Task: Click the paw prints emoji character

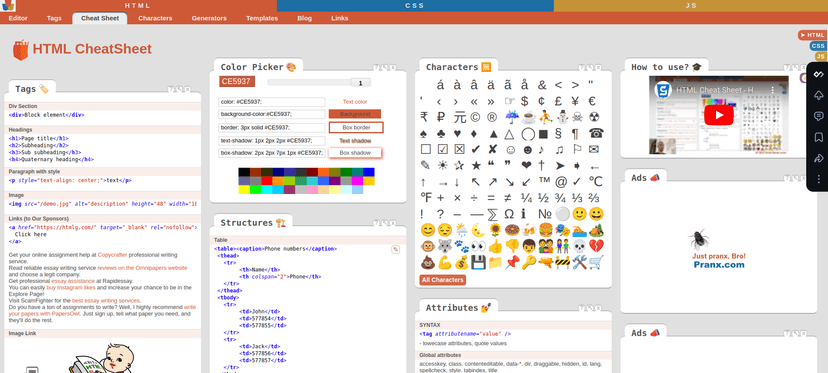Action: click(x=461, y=246)
